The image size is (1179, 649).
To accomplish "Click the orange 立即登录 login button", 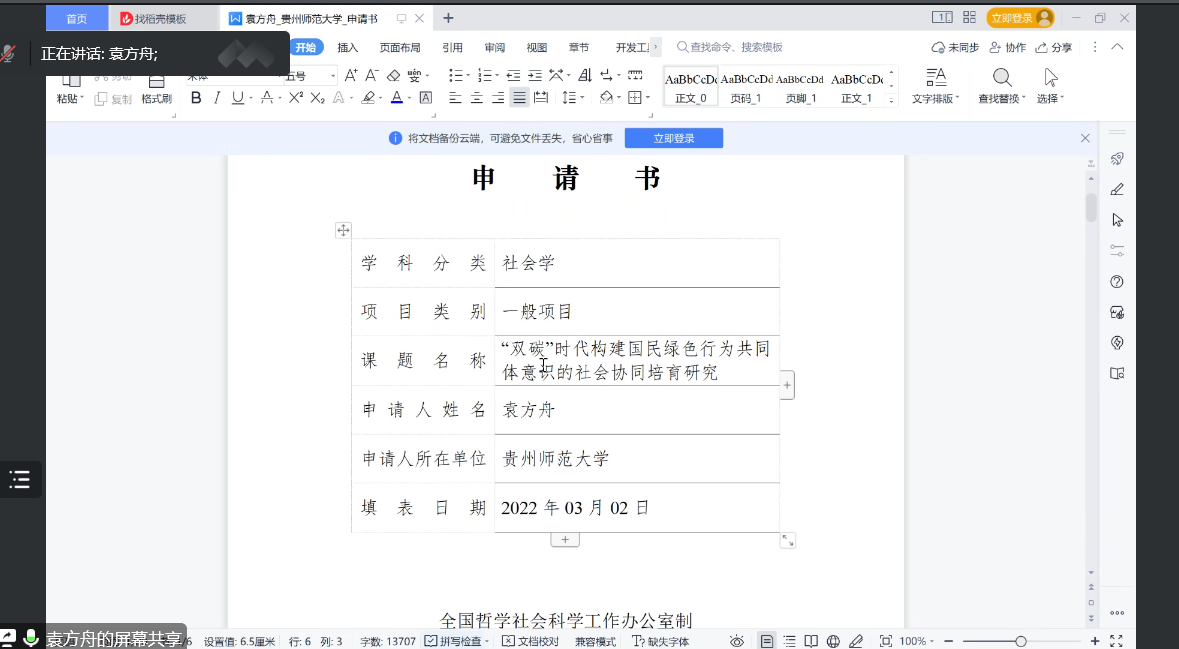I will click(x=1020, y=18).
